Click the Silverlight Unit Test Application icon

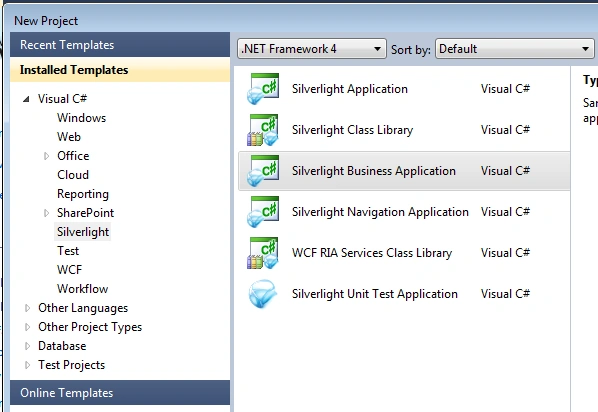point(263,294)
